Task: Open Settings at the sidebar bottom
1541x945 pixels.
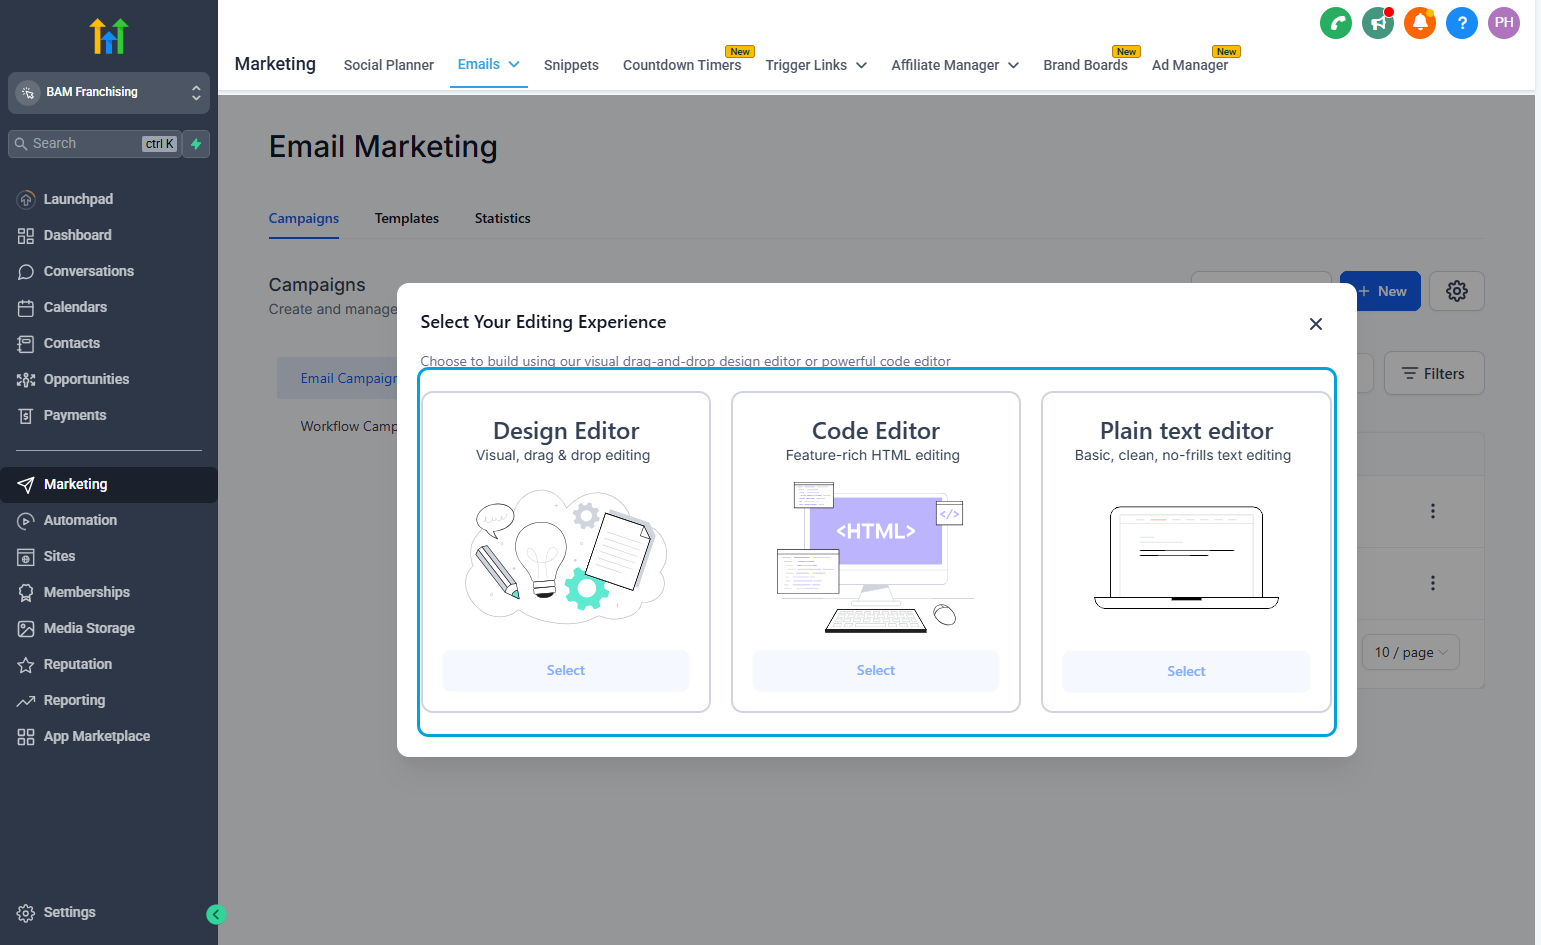Action: point(70,912)
